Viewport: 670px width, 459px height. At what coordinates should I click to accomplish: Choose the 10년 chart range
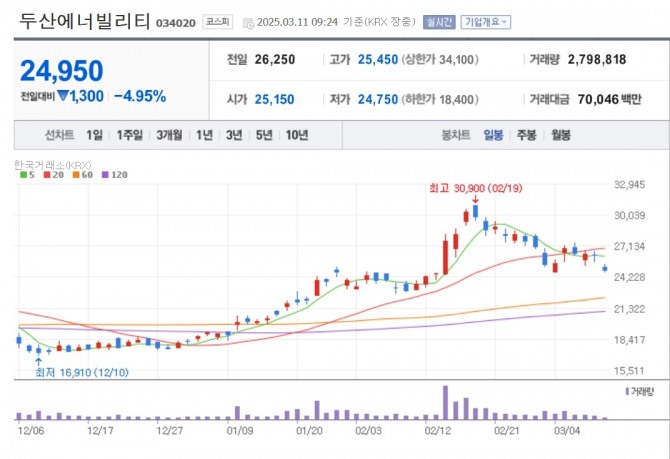point(296,135)
